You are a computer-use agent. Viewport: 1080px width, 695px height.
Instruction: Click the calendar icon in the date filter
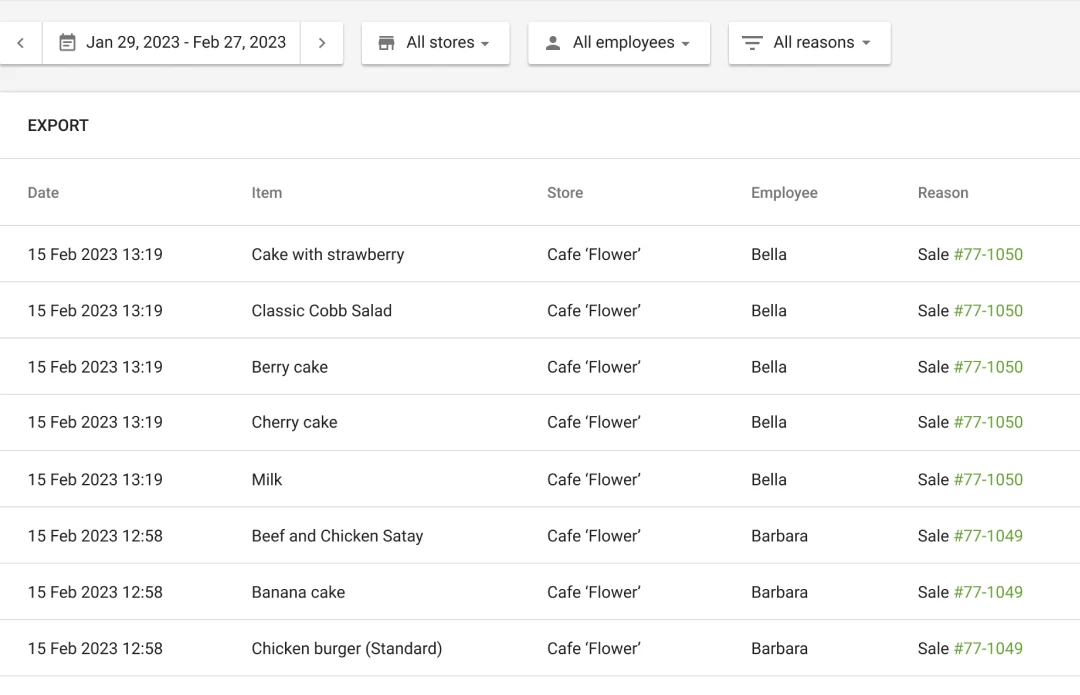[67, 42]
